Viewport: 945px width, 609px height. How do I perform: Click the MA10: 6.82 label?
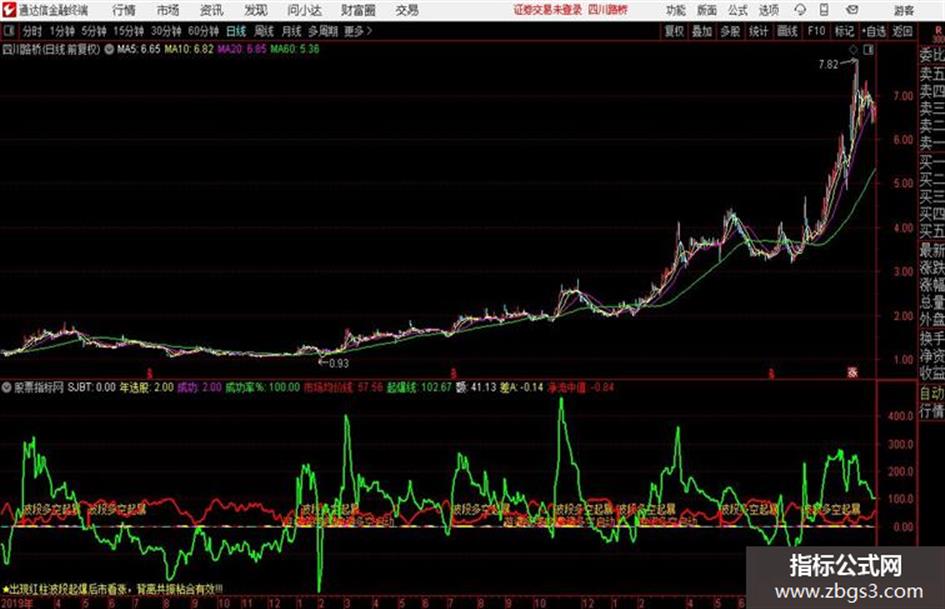[189, 49]
